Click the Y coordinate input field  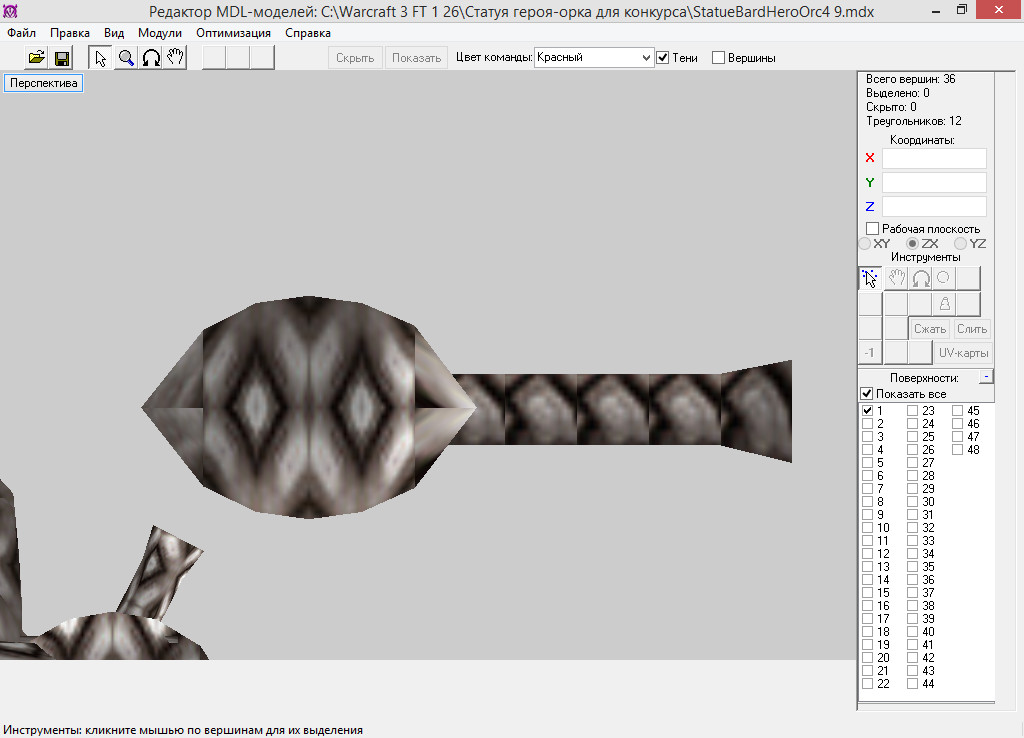tap(934, 182)
